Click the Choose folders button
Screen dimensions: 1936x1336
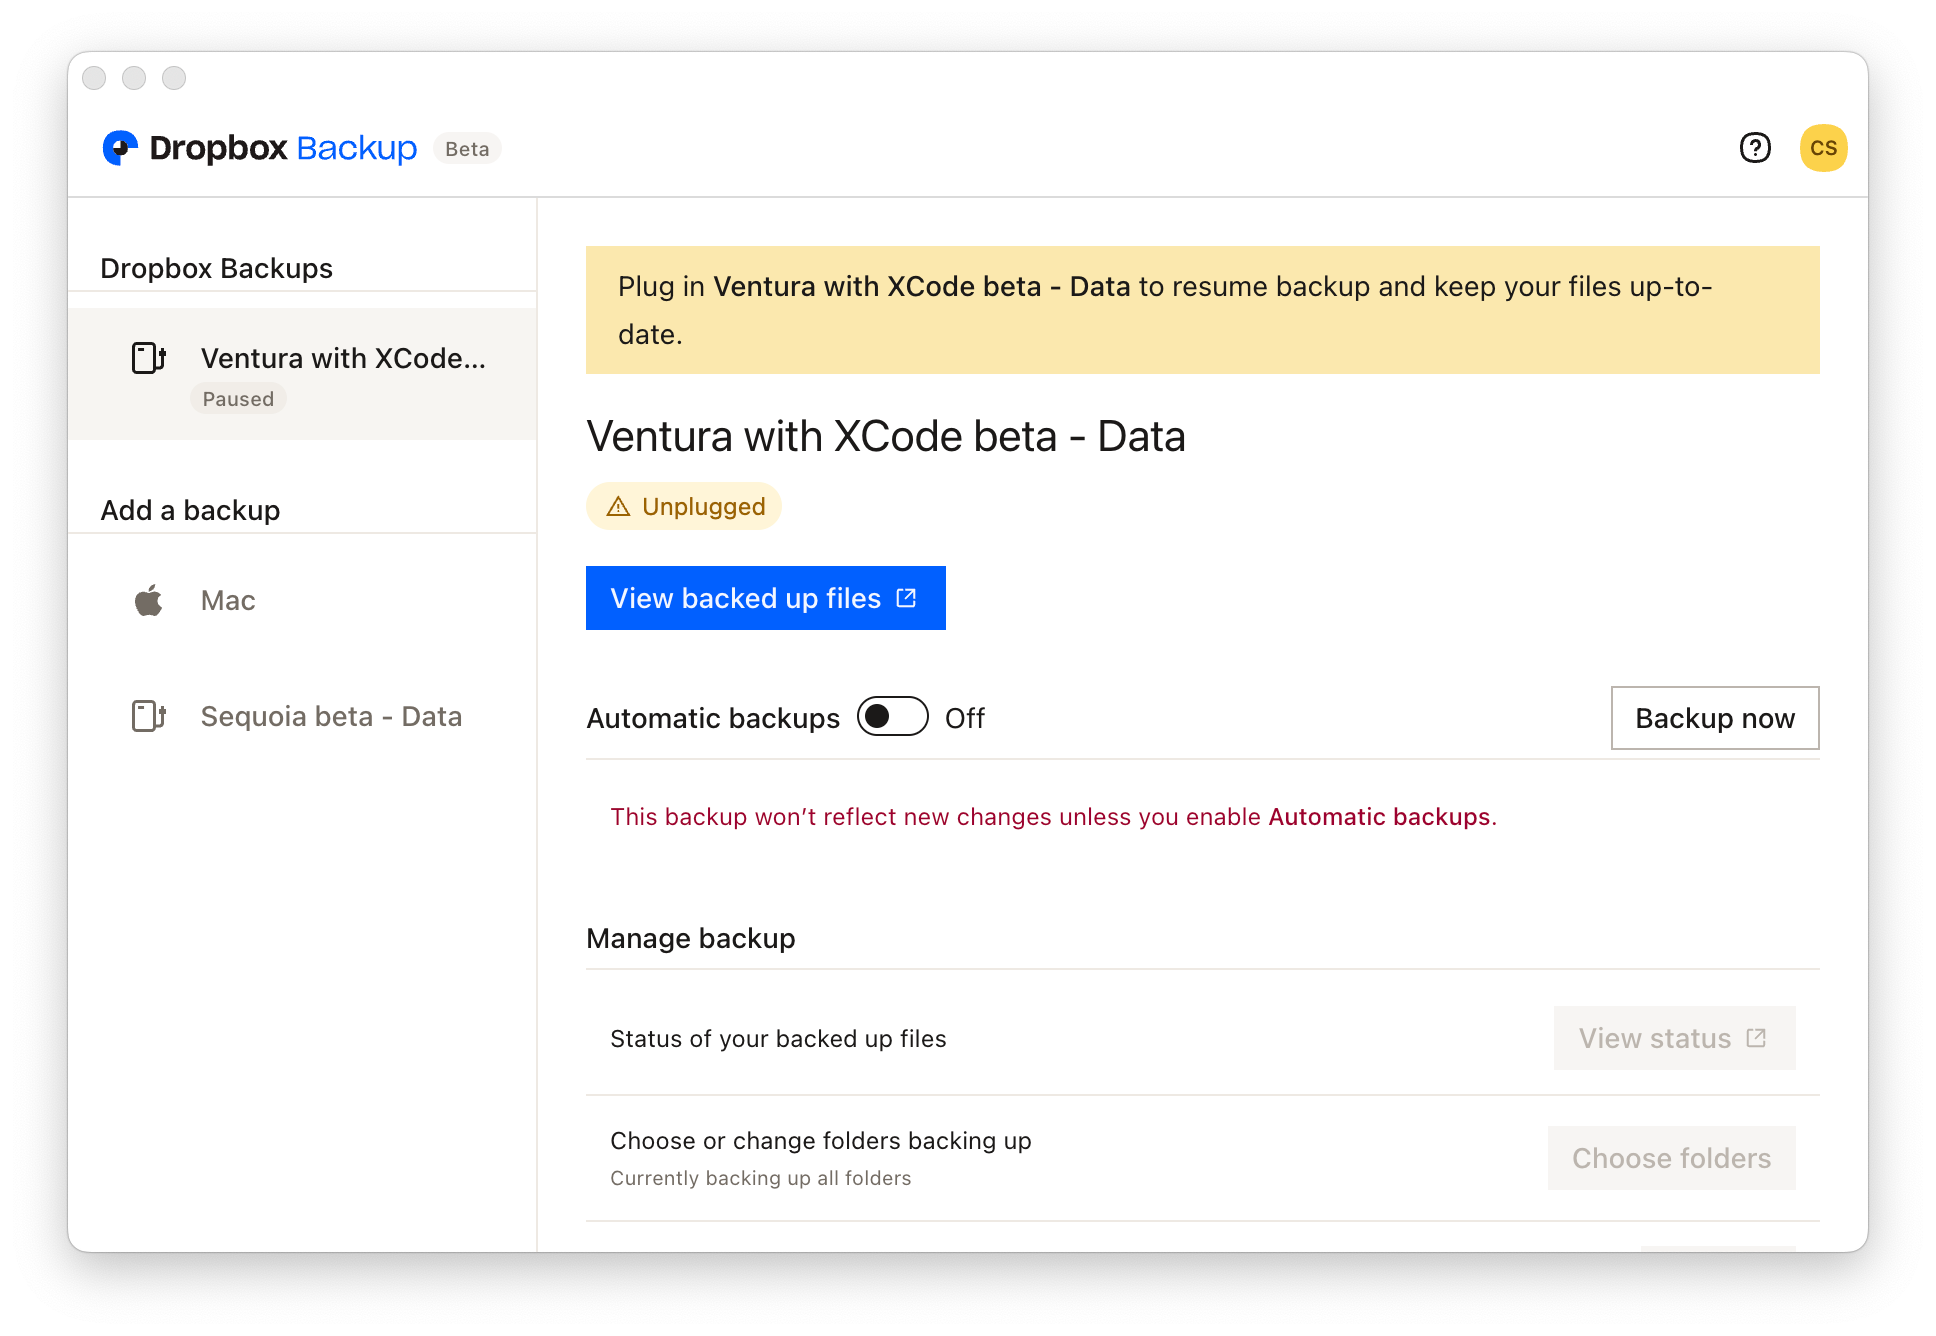point(1671,1158)
